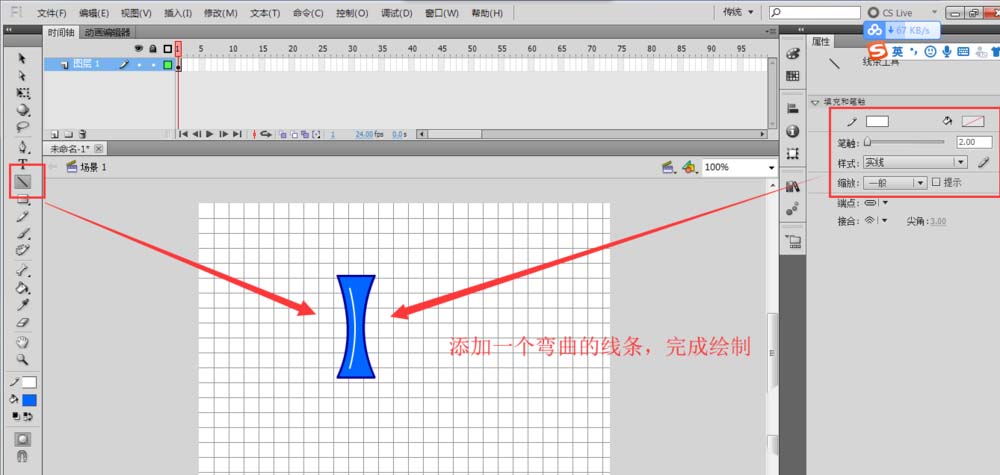Open the scale (缩放) dropdown showing 一般
The width and height of the screenshot is (1000, 475).
(x=894, y=182)
